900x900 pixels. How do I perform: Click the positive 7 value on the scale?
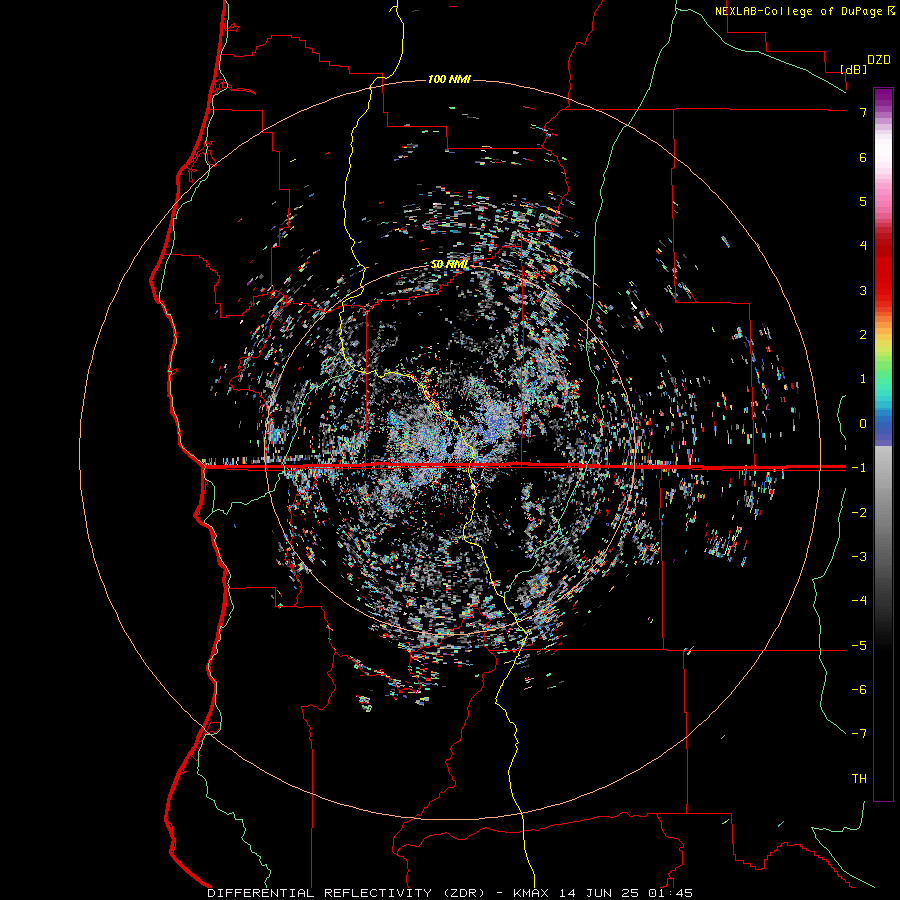pyautogui.click(x=863, y=112)
